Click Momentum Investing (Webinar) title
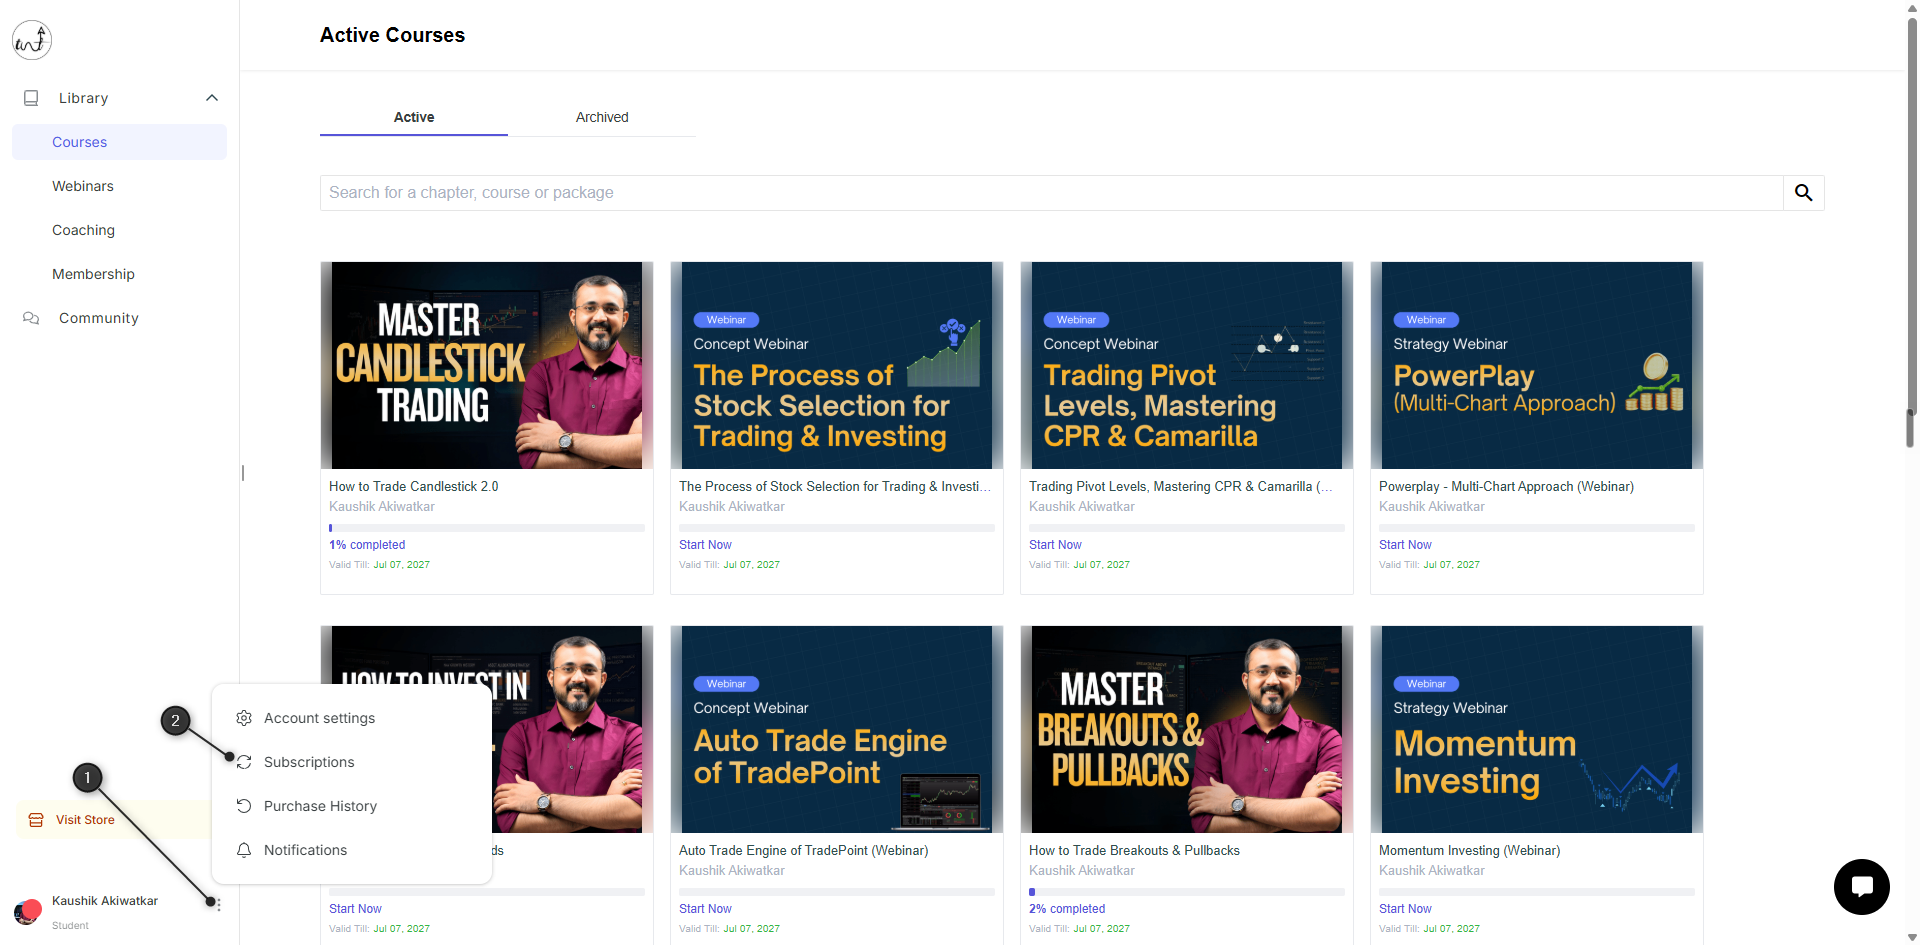This screenshot has width=1920, height=945. pos(1469,851)
